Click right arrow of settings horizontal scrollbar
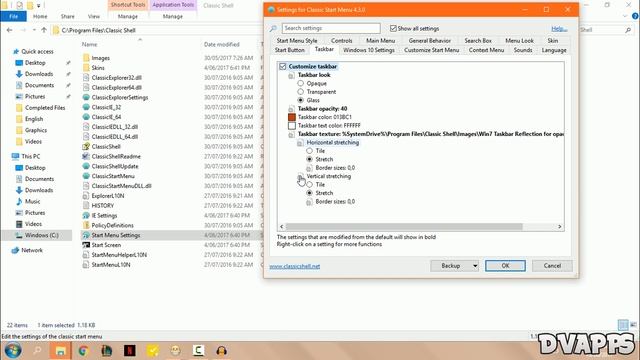 coord(560,227)
